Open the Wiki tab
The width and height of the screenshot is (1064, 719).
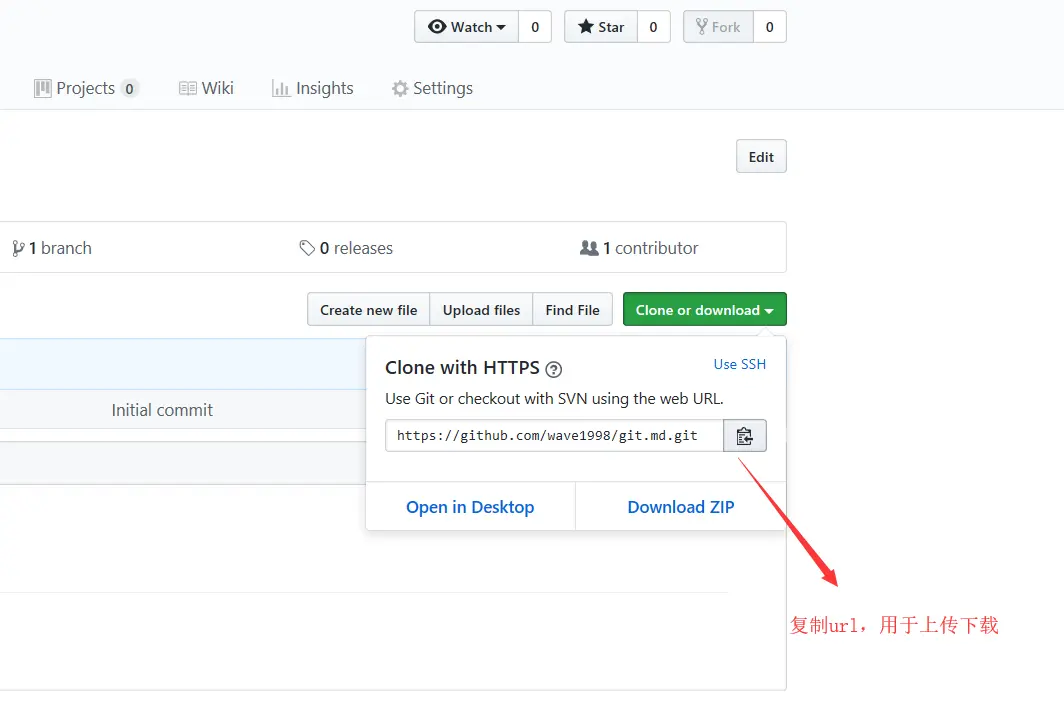pos(206,88)
